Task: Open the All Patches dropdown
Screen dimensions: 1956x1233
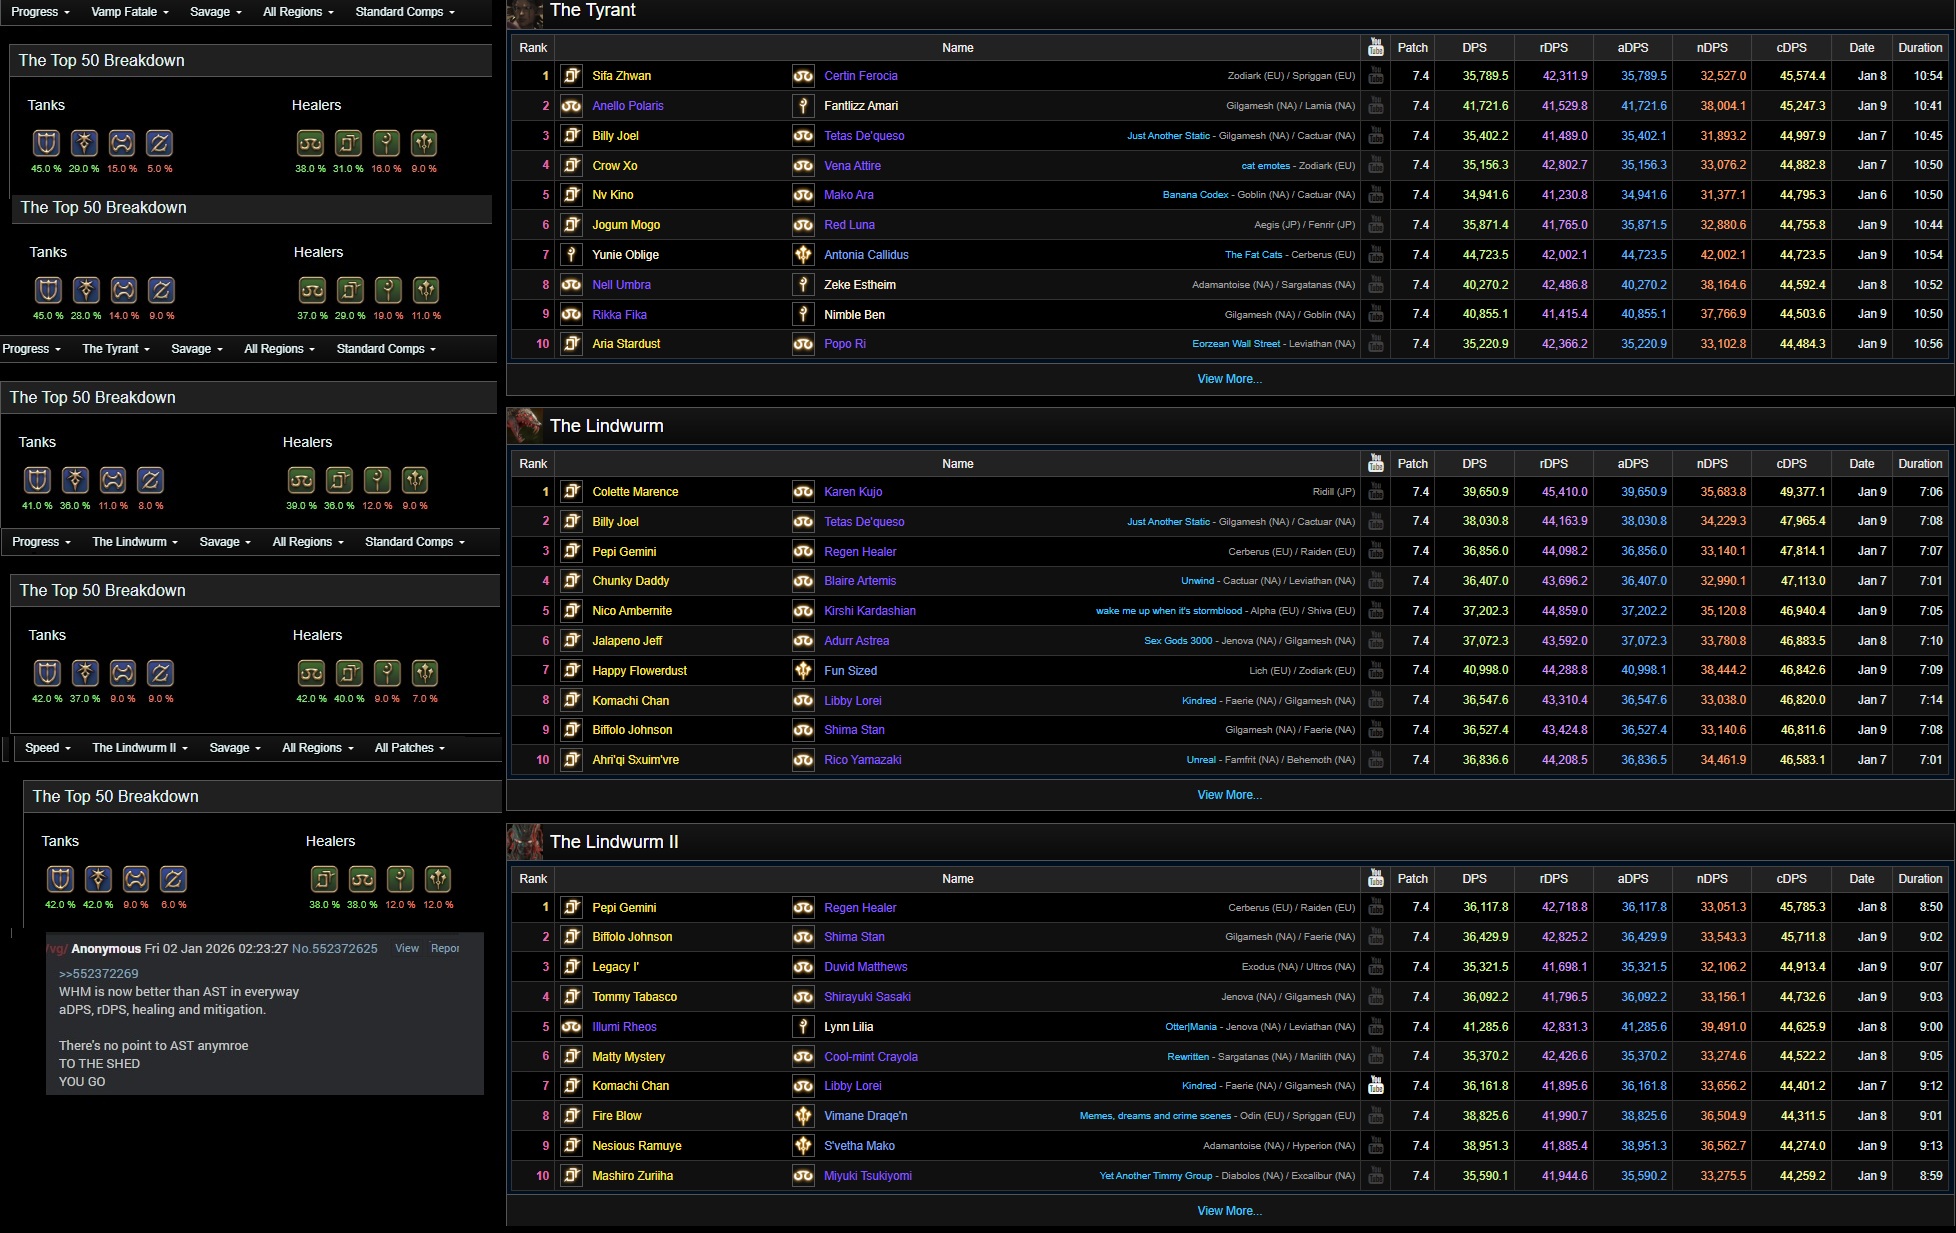Action: (409, 748)
